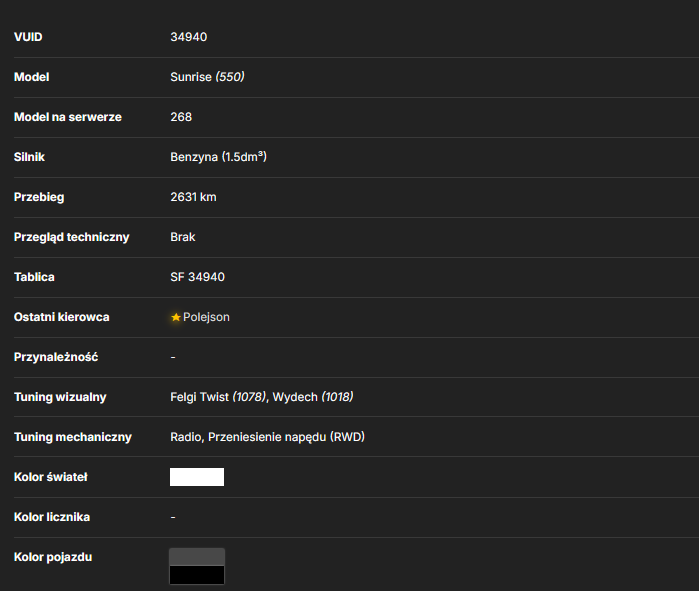Click the model name Sunrise (550)
Image resolution: width=699 pixels, height=591 pixels.
(x=207, y=77)
